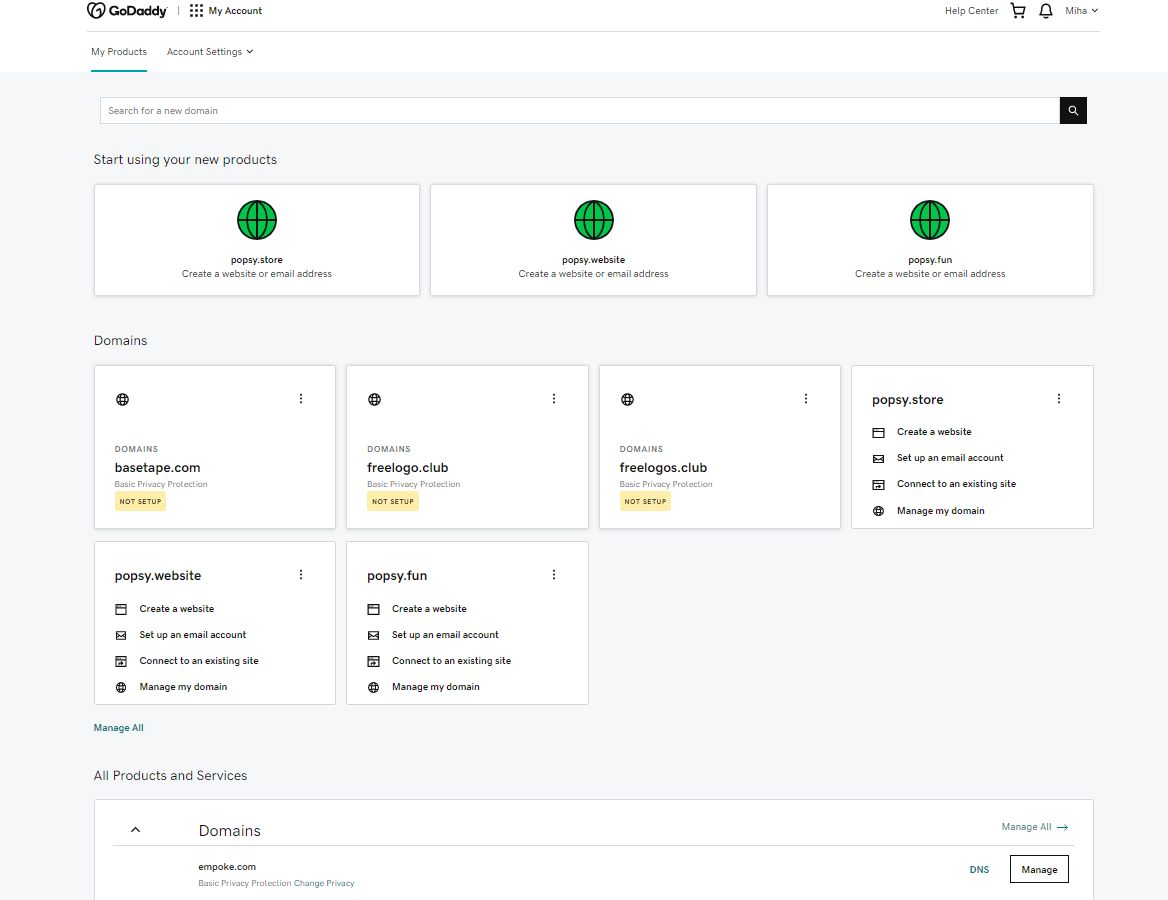Select the My Products tab
Image resolution: width=1168 pixels, height=900 pixels.
(x=119, y=52)
